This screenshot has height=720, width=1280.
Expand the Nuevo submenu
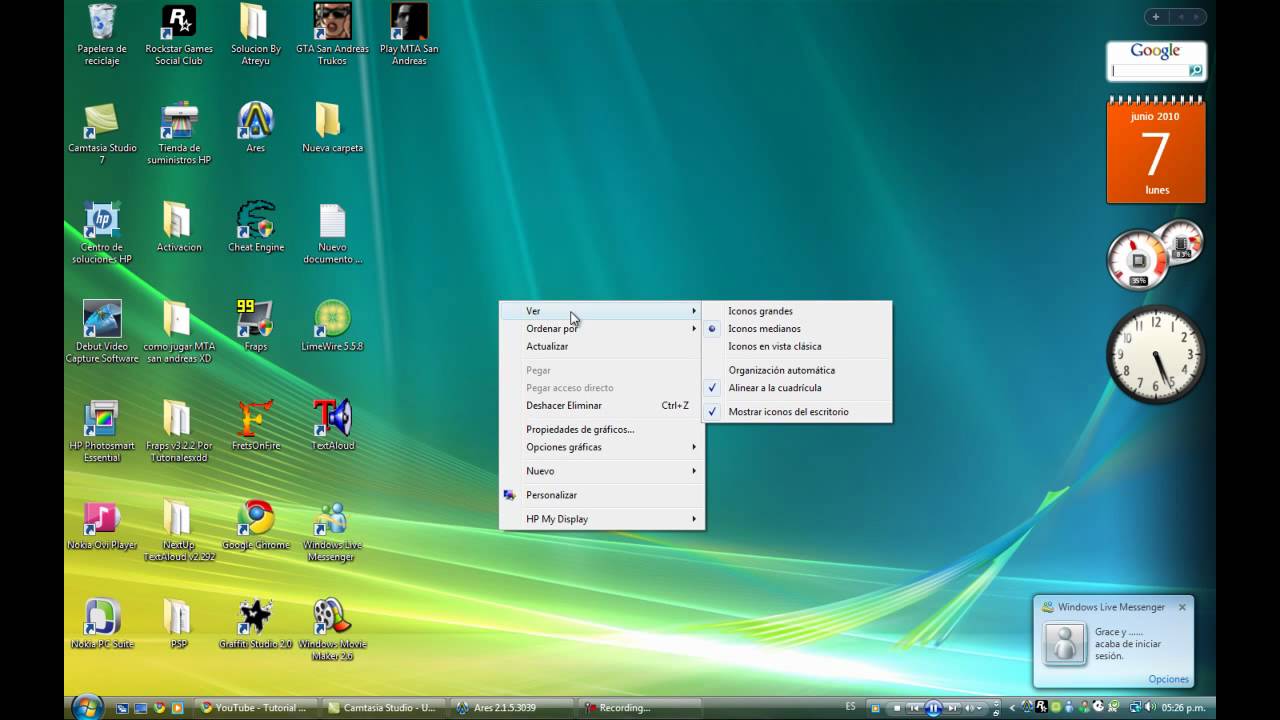(x=602, y=471)
